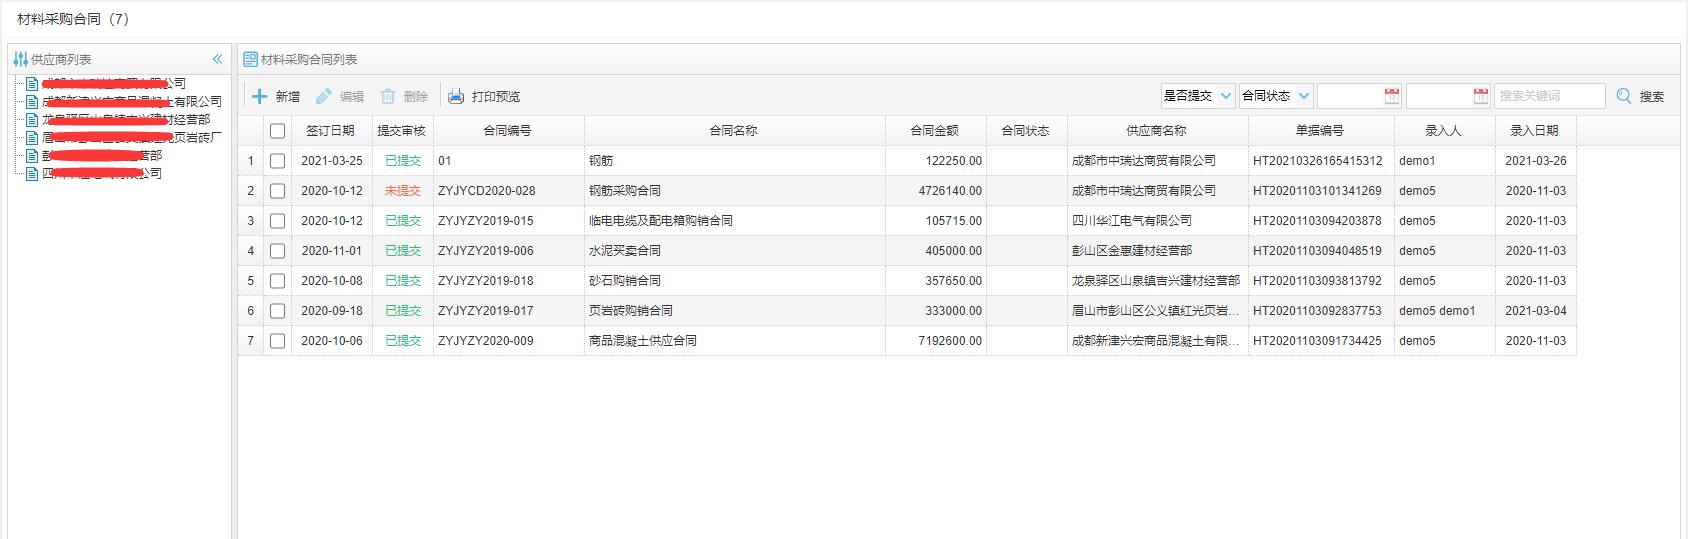1688x539 pixels.
Task: Click the entry person demo1 in row 1
Action: (x=1417, y=161)
